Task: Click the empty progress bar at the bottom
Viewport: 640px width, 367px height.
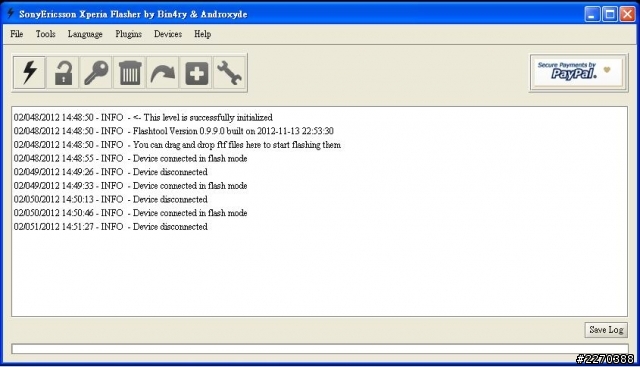Action: coord(320,349)
